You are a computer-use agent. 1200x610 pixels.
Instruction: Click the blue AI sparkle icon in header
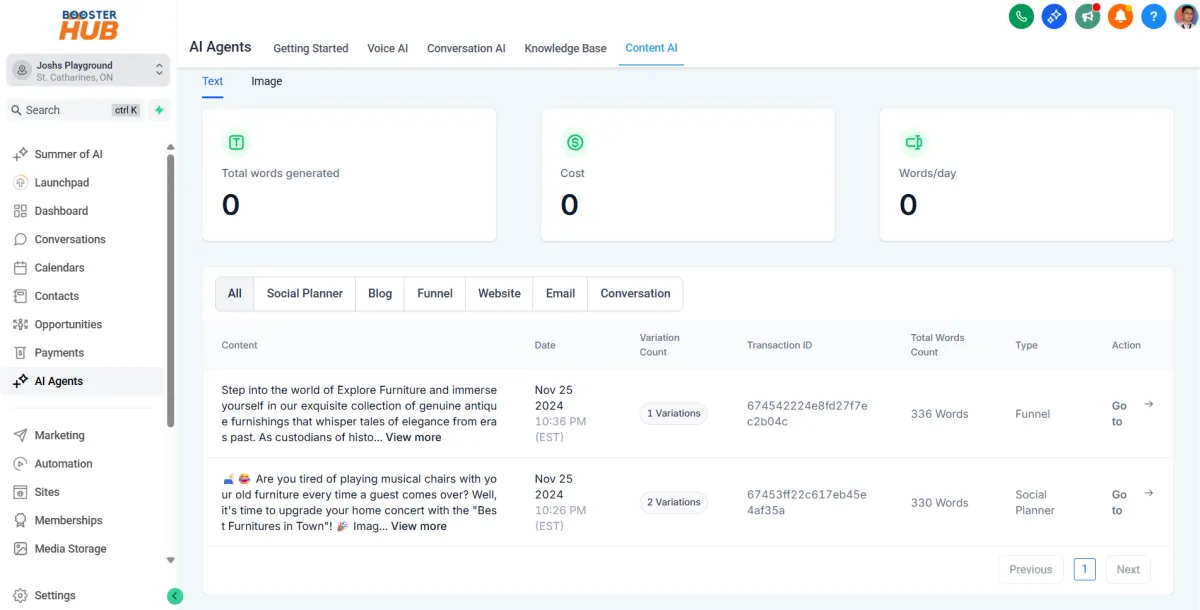[x=1054, y=16]
